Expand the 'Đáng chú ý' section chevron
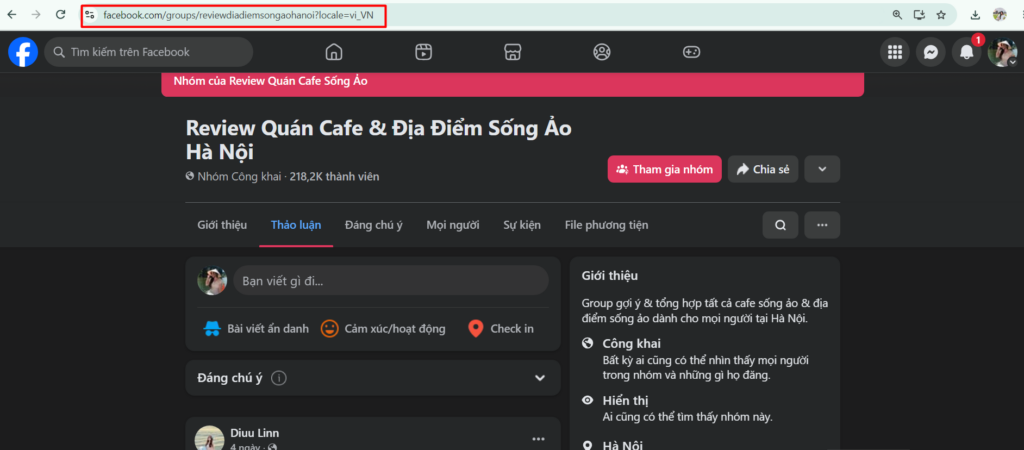 click(539, 378)
